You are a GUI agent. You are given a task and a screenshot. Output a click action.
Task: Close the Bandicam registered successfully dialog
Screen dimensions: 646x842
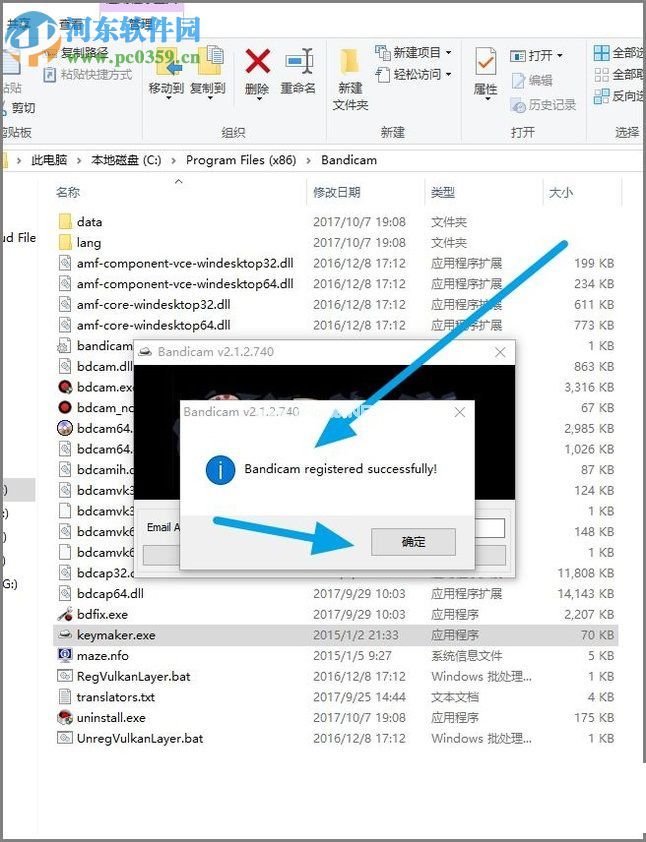[x=460, y=412]
